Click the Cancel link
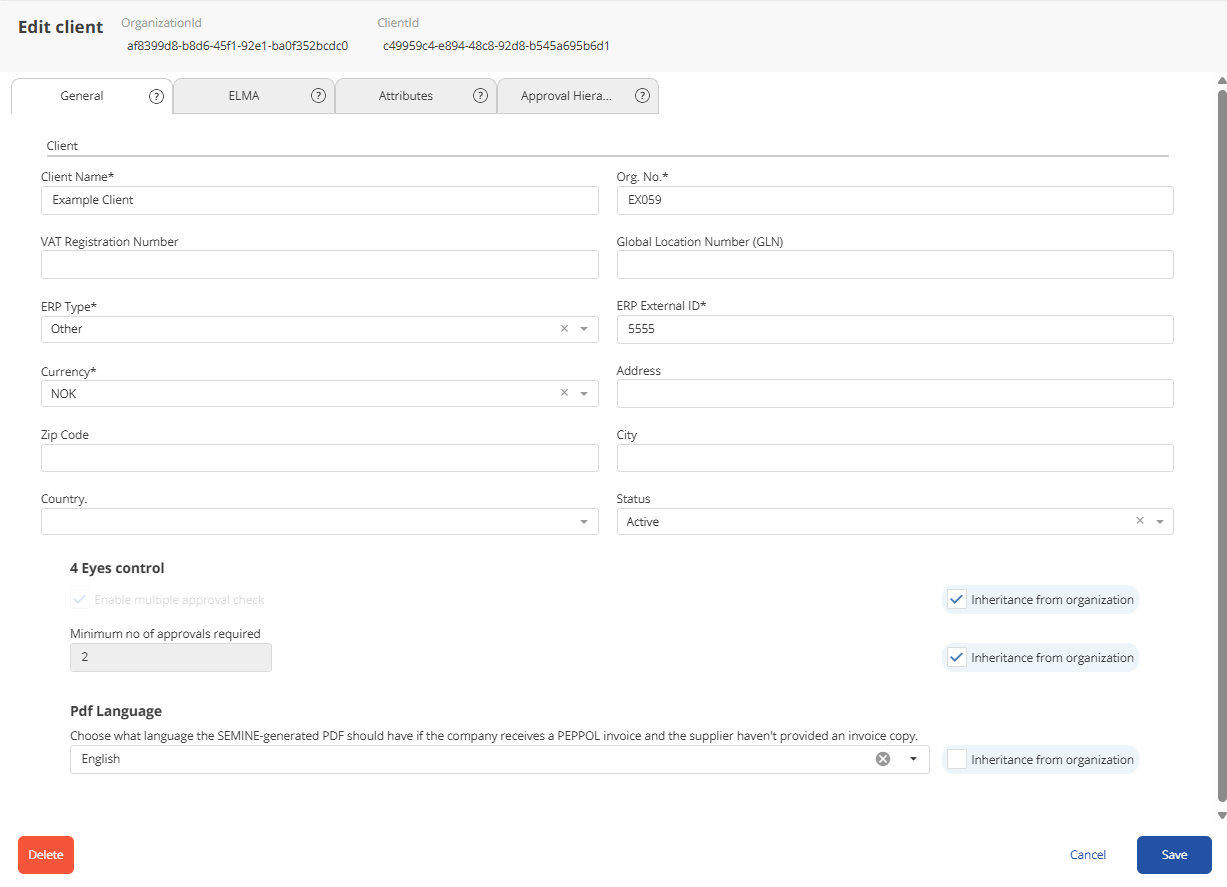This screenshot has width=1227, height=887. point(1088,855)
